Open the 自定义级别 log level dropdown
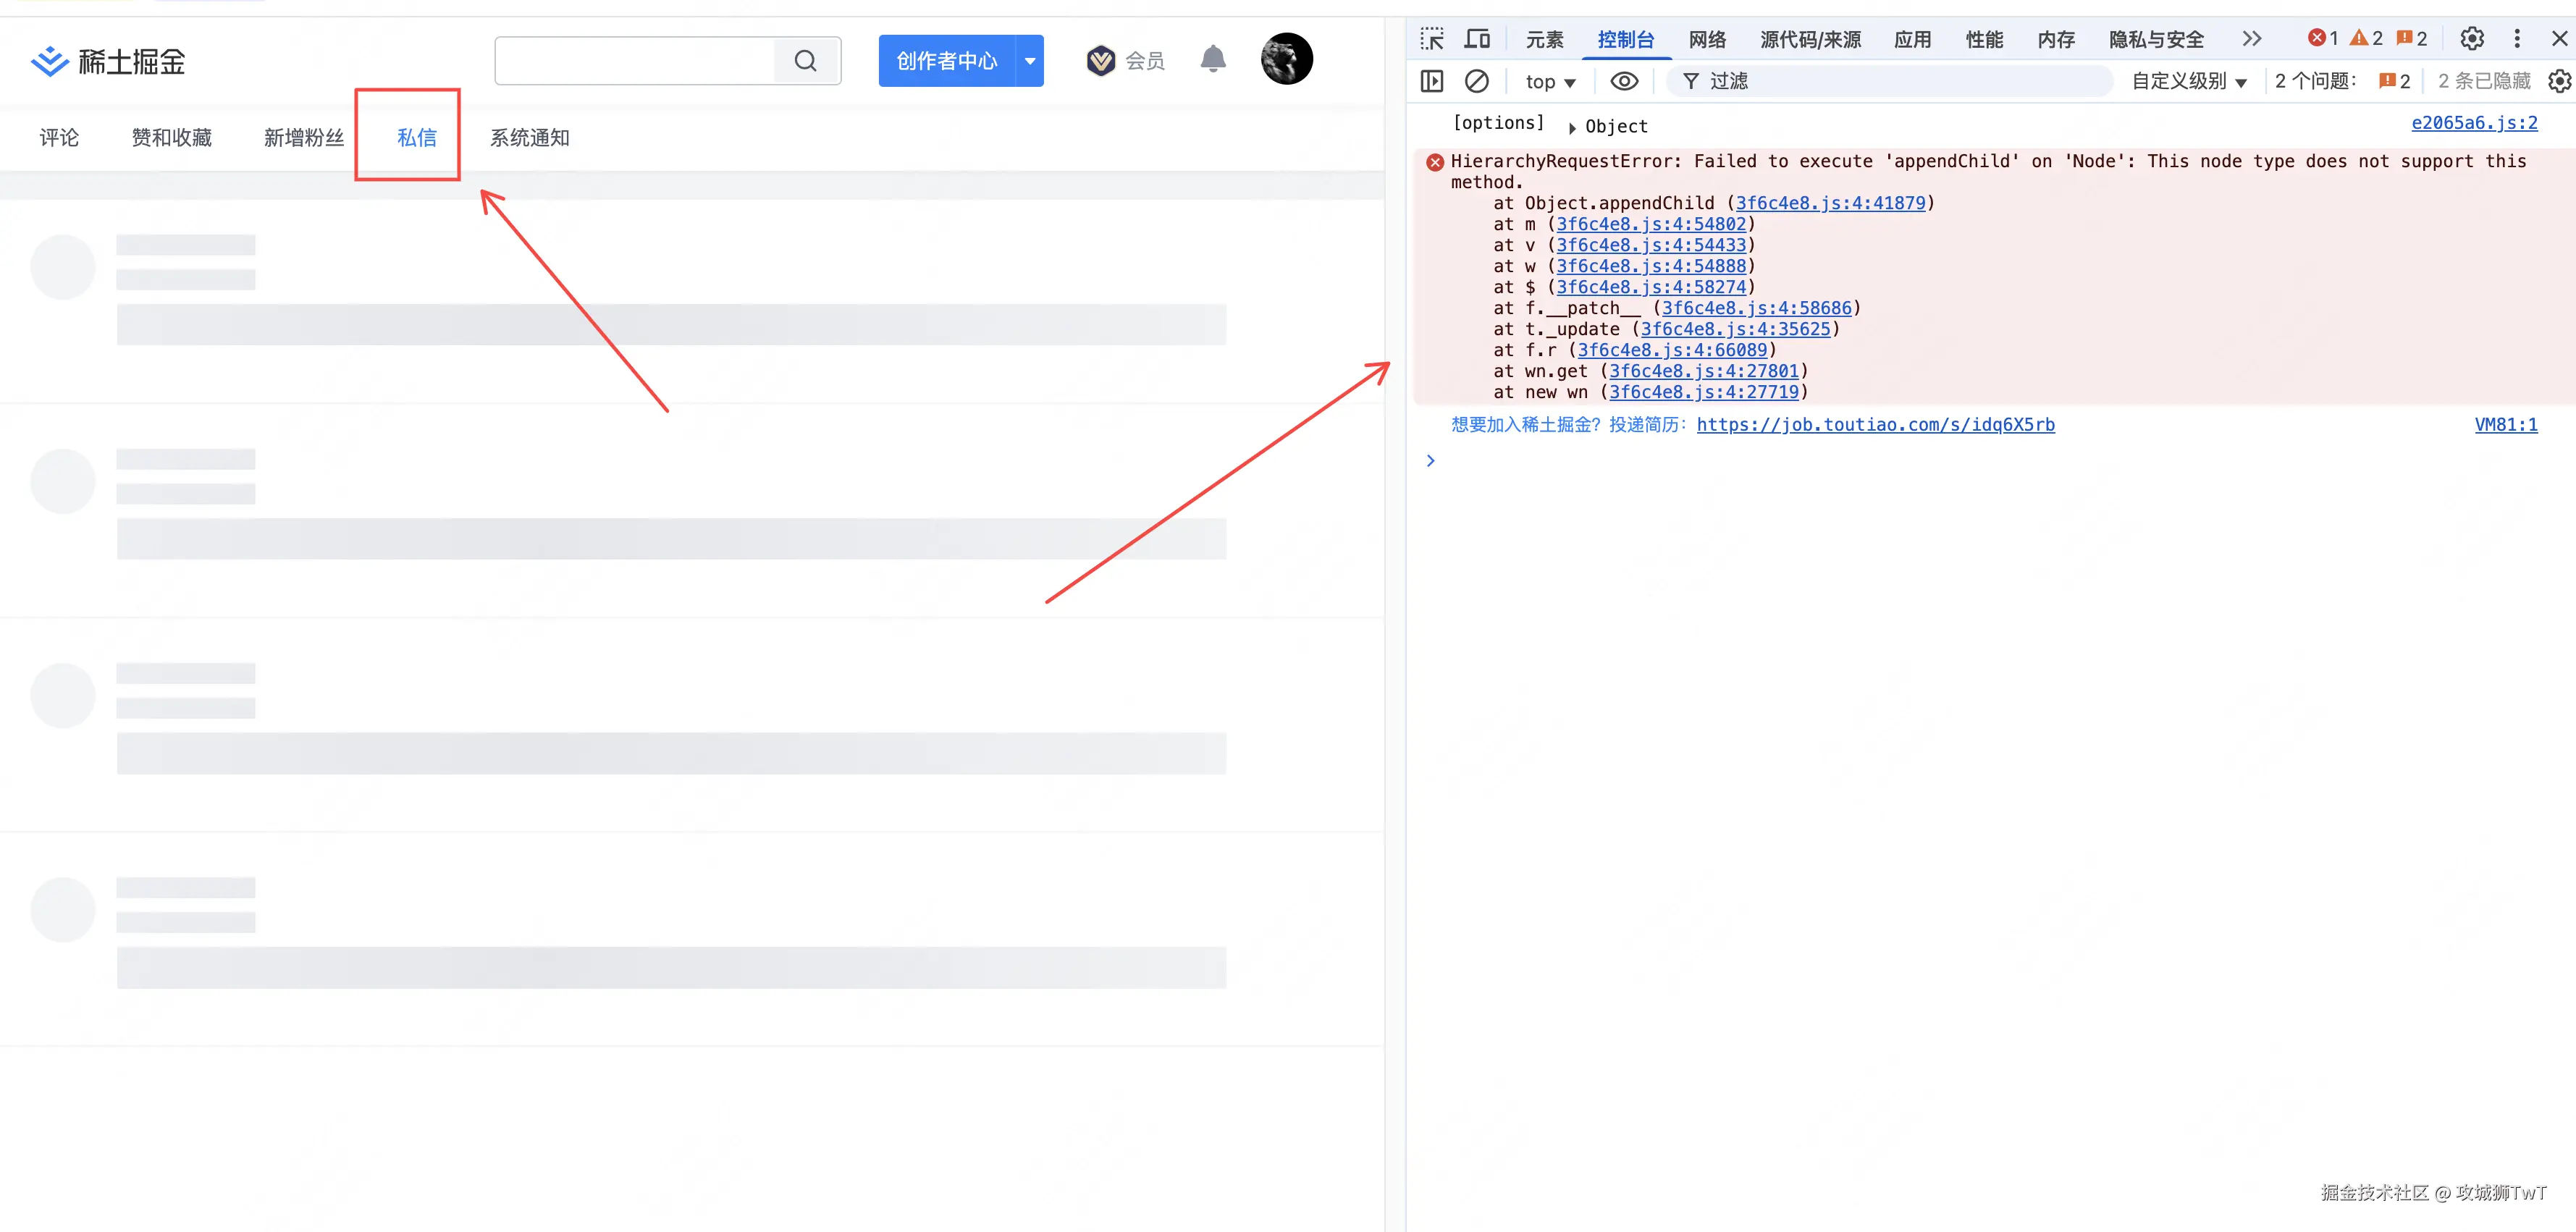This screenshot has height=1232, width=2576. point(2189,82)
